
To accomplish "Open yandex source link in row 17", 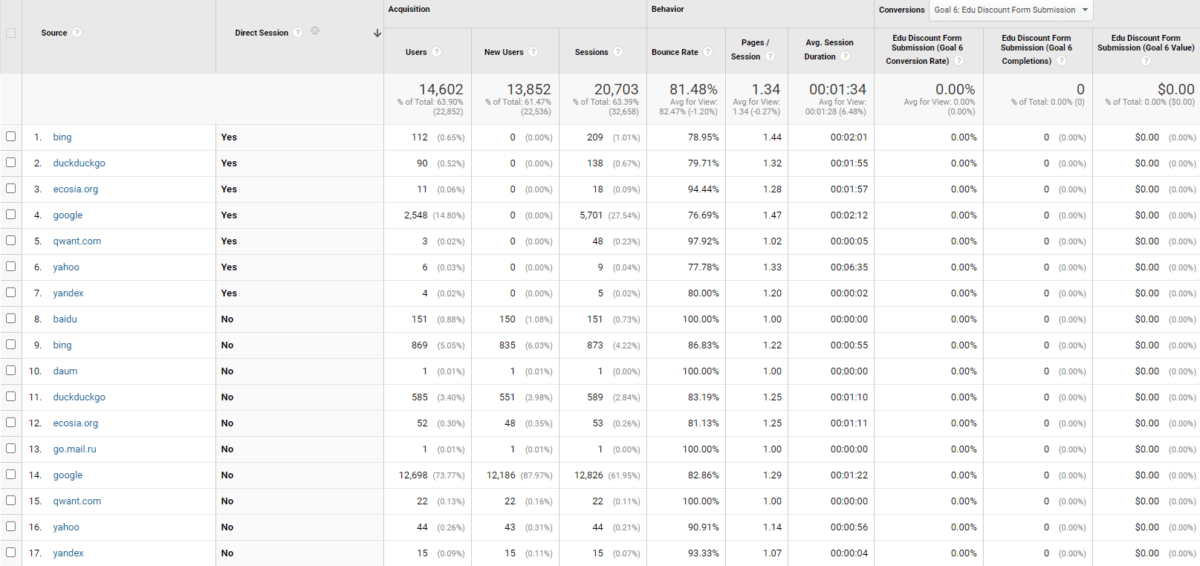I will pyautogui.click(x=68, y=553).
